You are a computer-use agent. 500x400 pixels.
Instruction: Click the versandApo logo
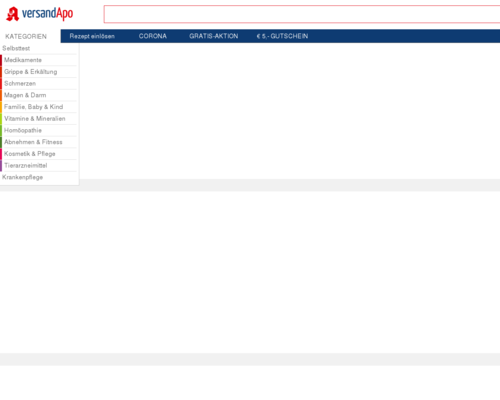40,14
